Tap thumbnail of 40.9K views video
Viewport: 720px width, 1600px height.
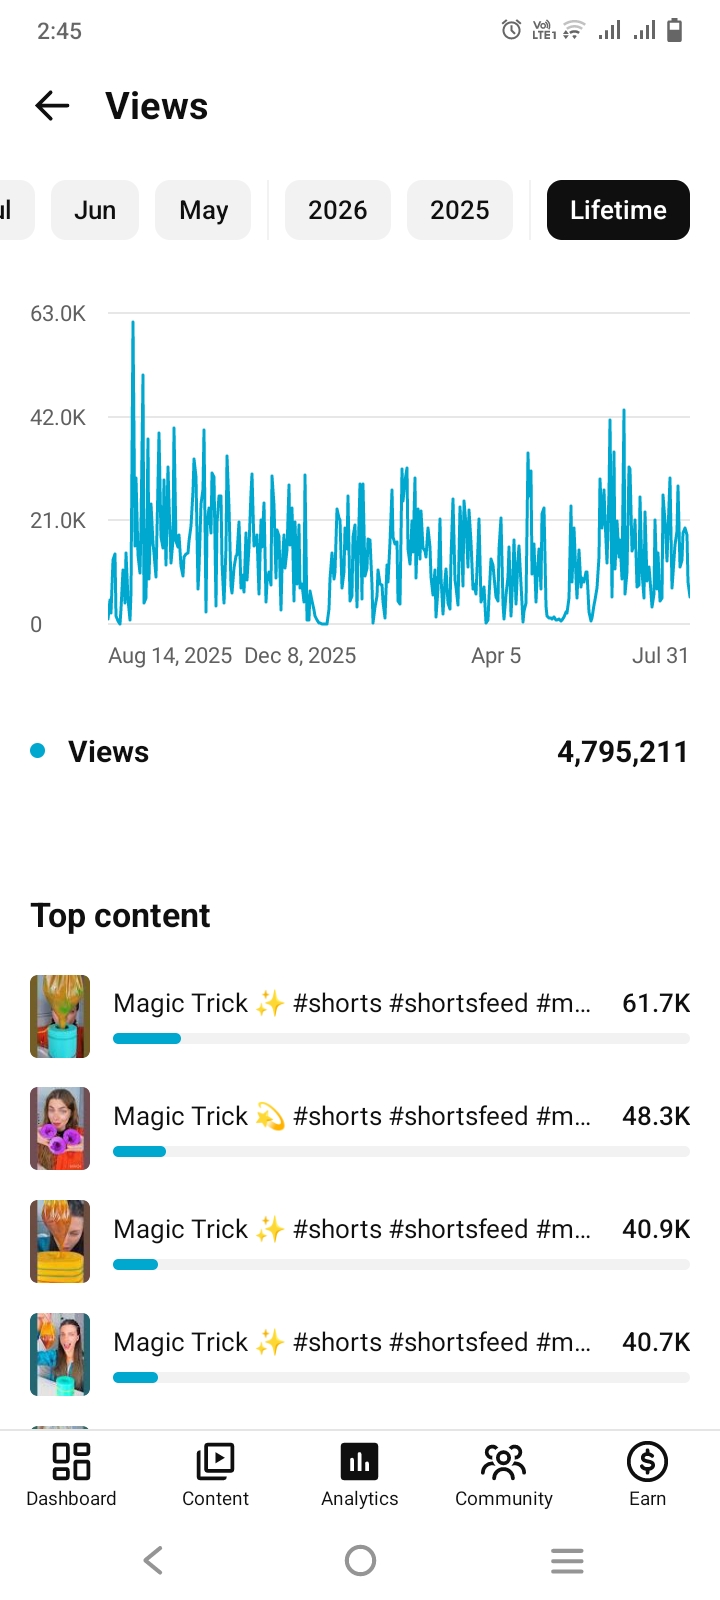point(60,1241)
